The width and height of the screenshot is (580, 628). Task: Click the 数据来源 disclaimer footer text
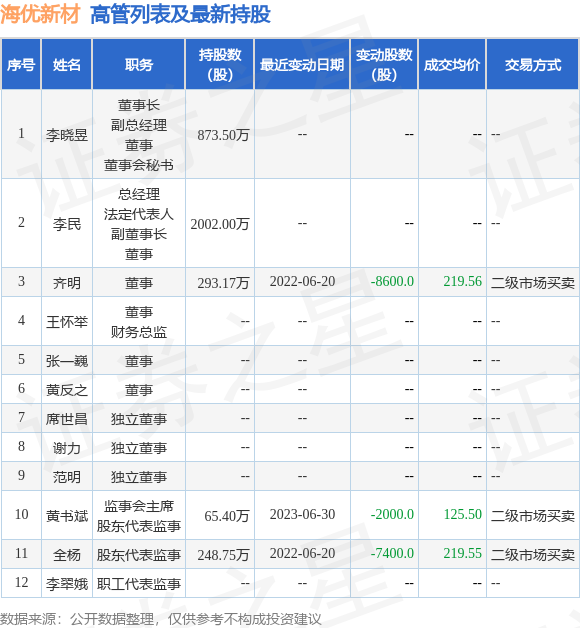coord(160,619)
